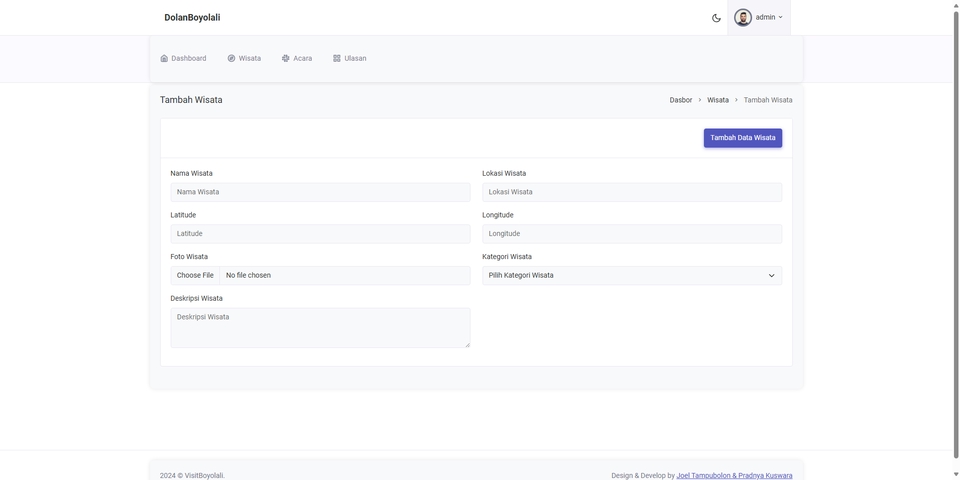The width and height of the screenshot is (960, 480).
Task: Go to the Wisata menu item
Action: (x=244, y=59)
